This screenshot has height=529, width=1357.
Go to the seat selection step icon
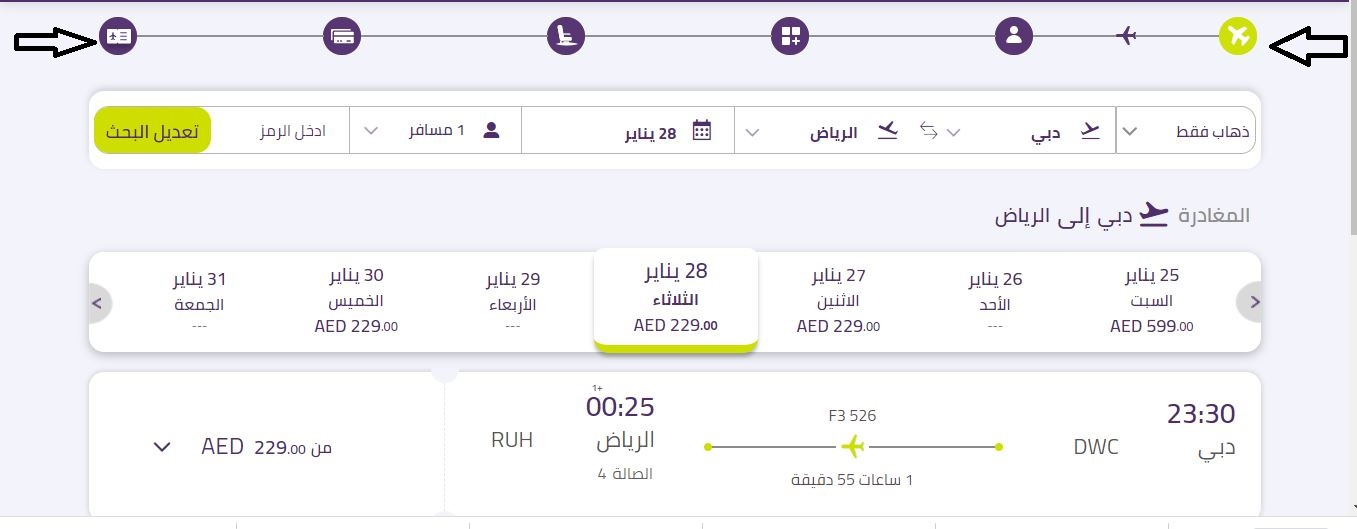(x=565, y=37)
